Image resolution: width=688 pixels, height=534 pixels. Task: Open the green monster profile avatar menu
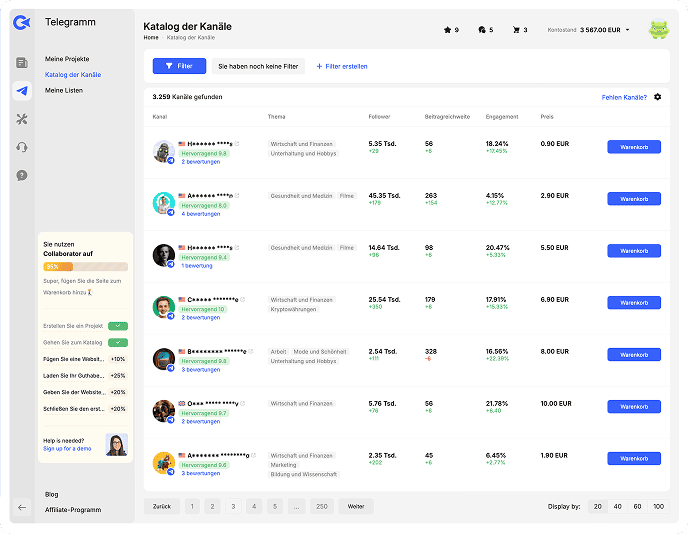[x=659, y=30]
